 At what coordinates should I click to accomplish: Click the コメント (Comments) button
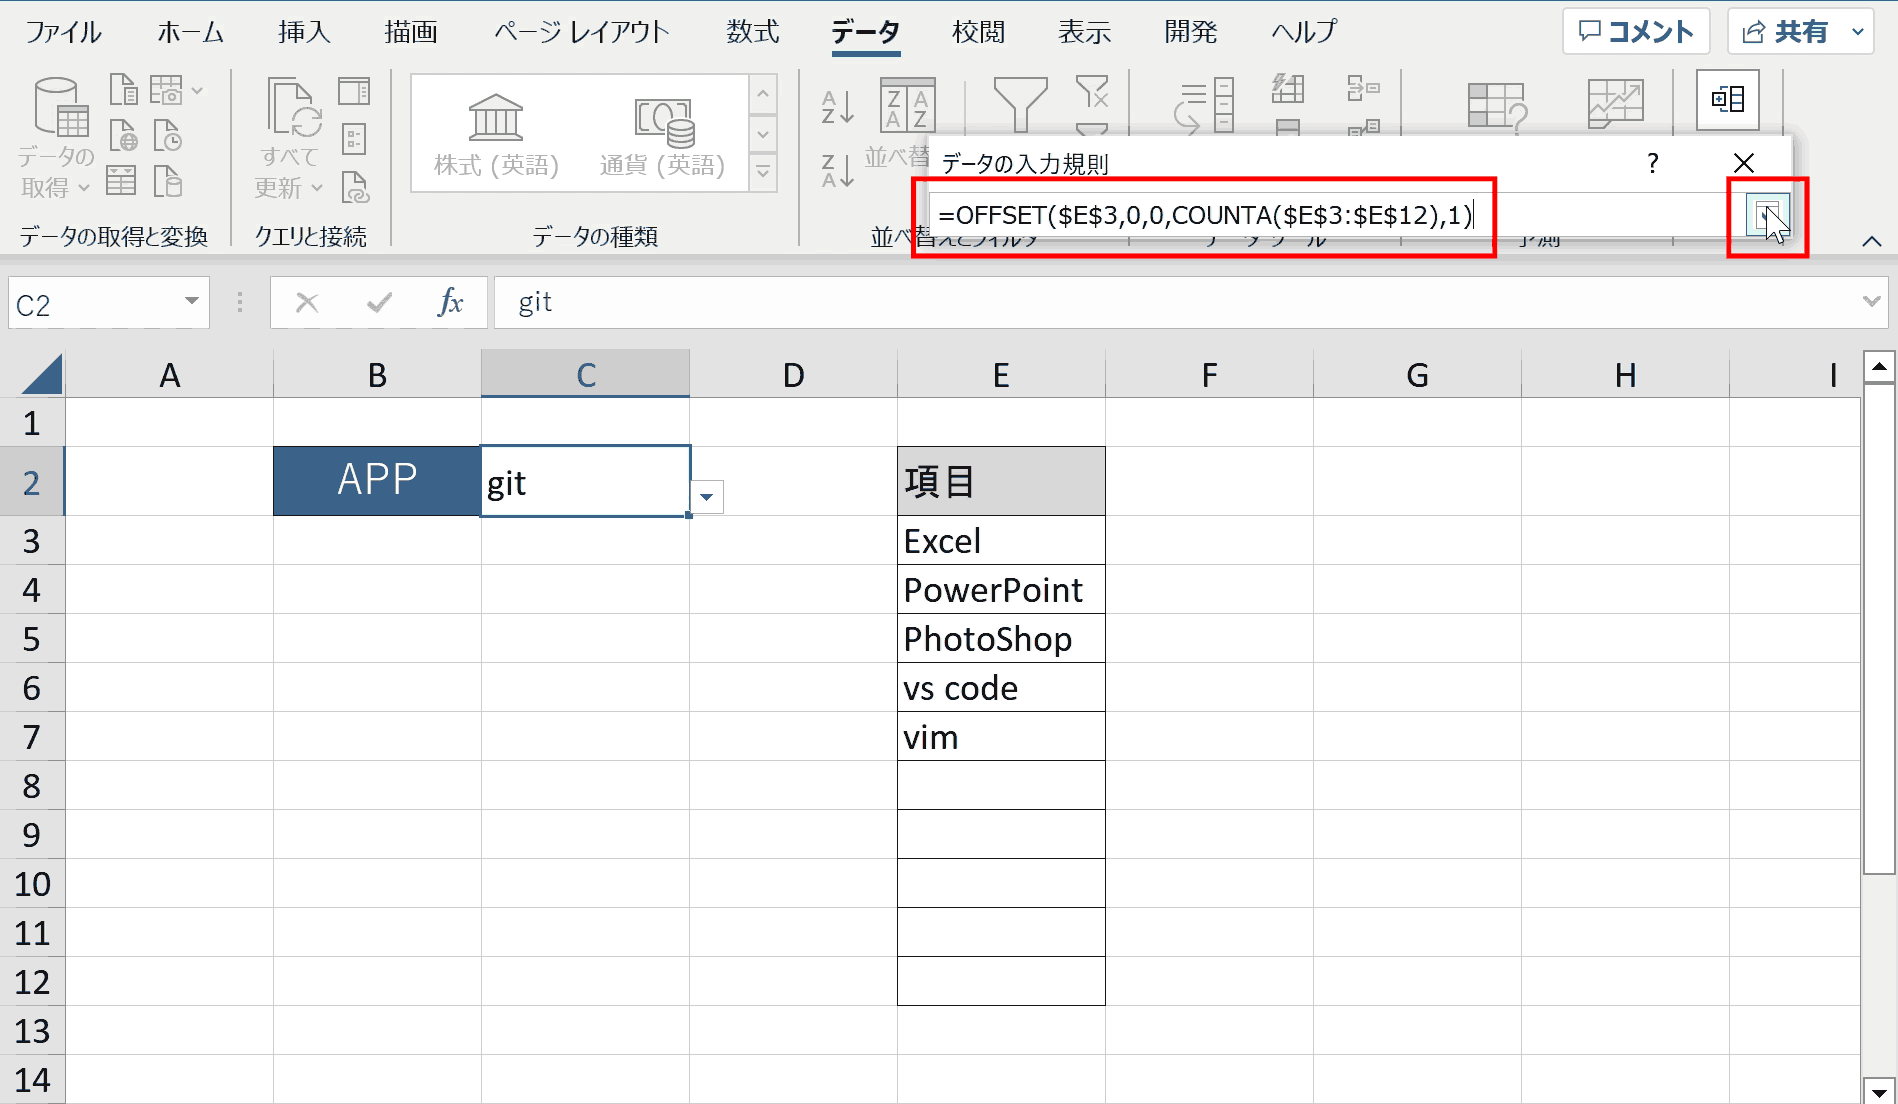point(1636,32)
